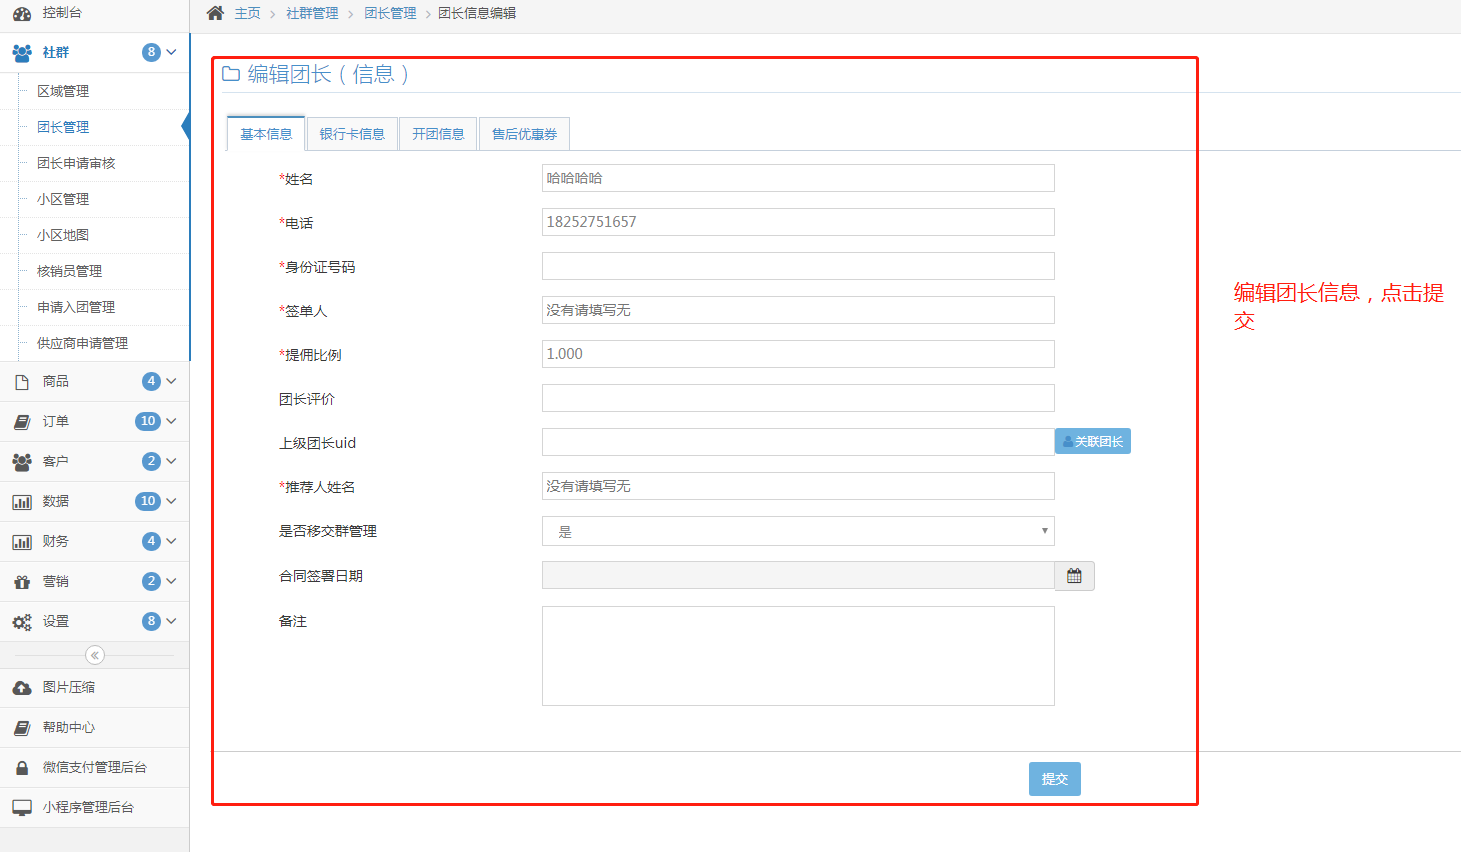
Task: Go to 社群管理 breadcrumb link
Action: (312, 13)
